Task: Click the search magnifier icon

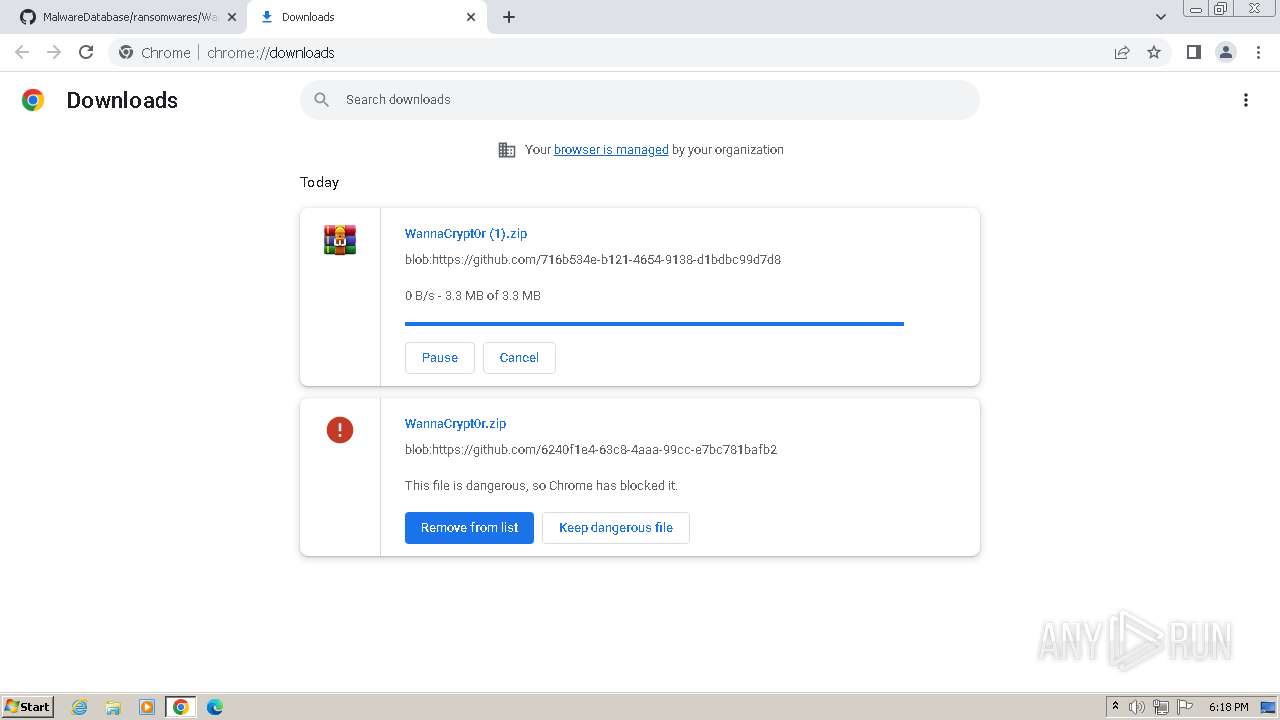Action: tap(321, 100)
